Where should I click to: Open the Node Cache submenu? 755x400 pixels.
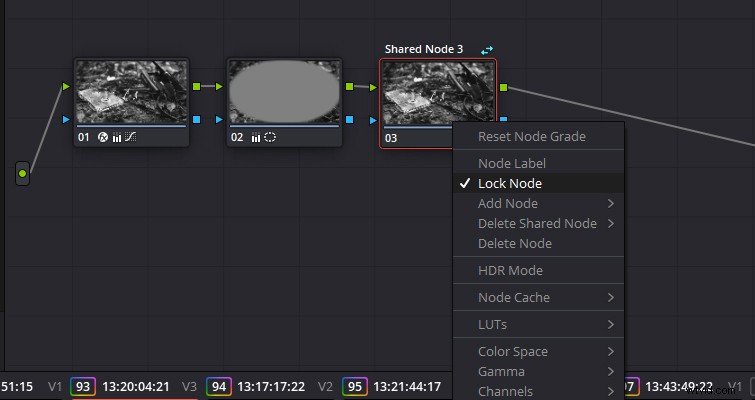tap(538, 297)
